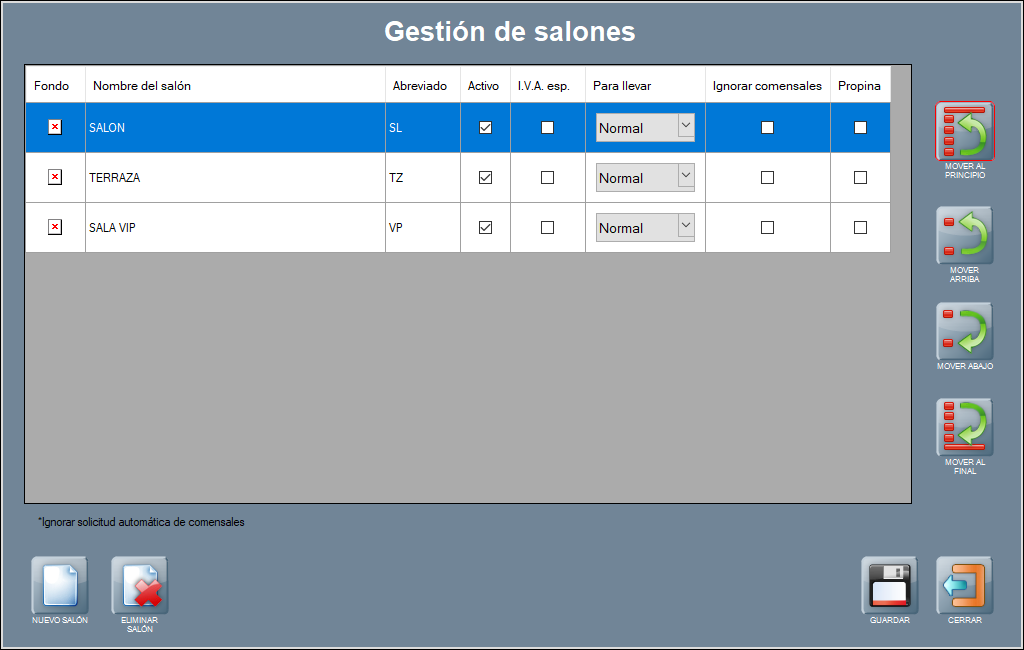Create a new room with Nuevo Salón

60,585
